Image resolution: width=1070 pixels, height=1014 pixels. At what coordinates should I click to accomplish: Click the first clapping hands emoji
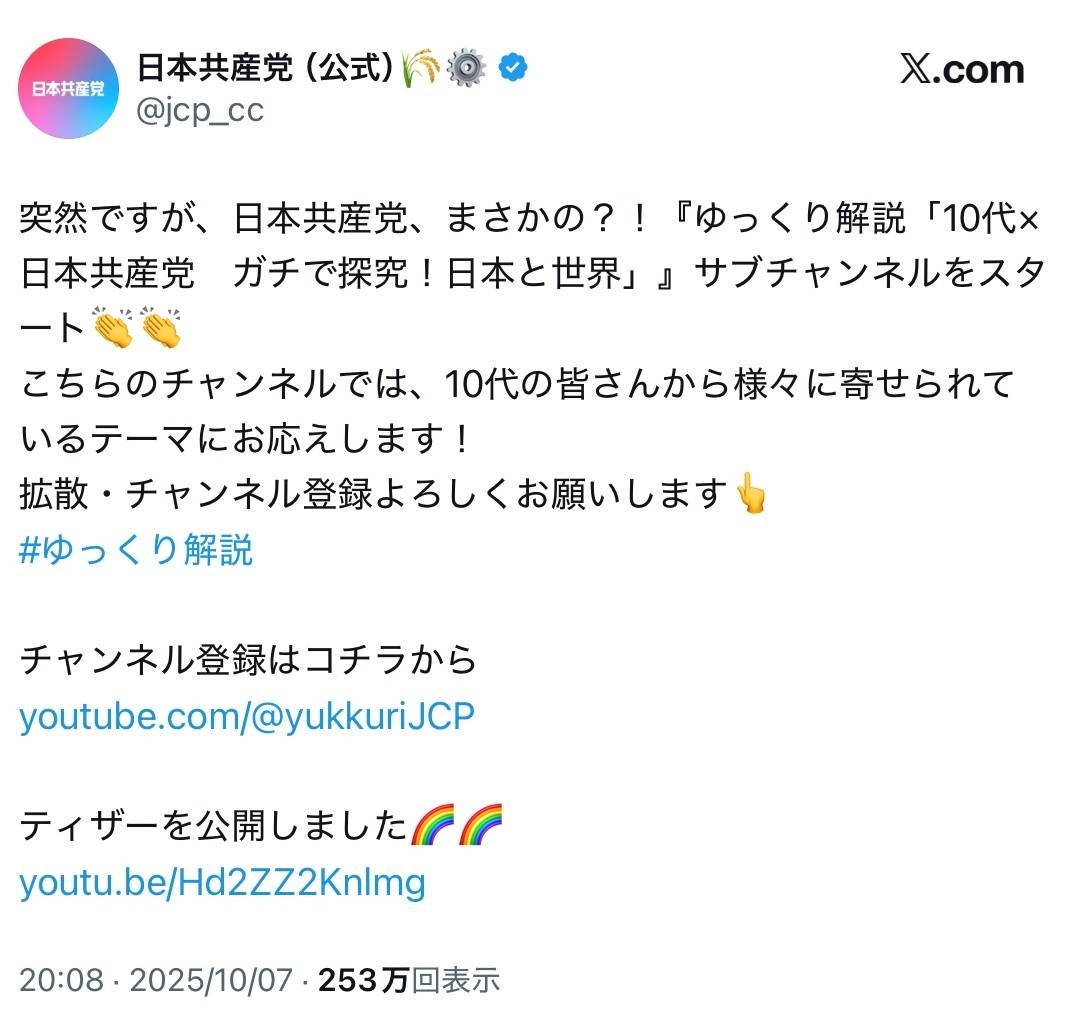(x=112, y=328)
